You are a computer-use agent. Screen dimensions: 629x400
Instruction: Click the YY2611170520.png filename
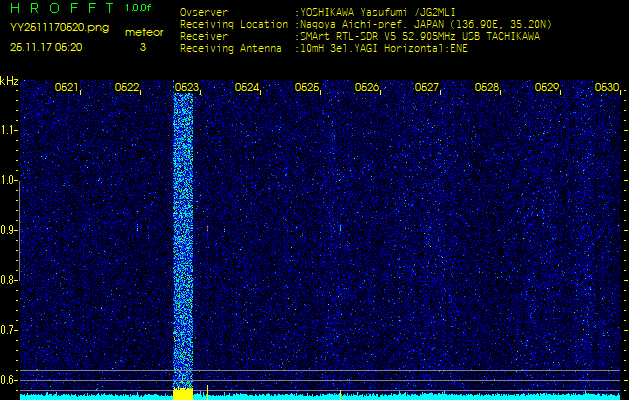59,28
